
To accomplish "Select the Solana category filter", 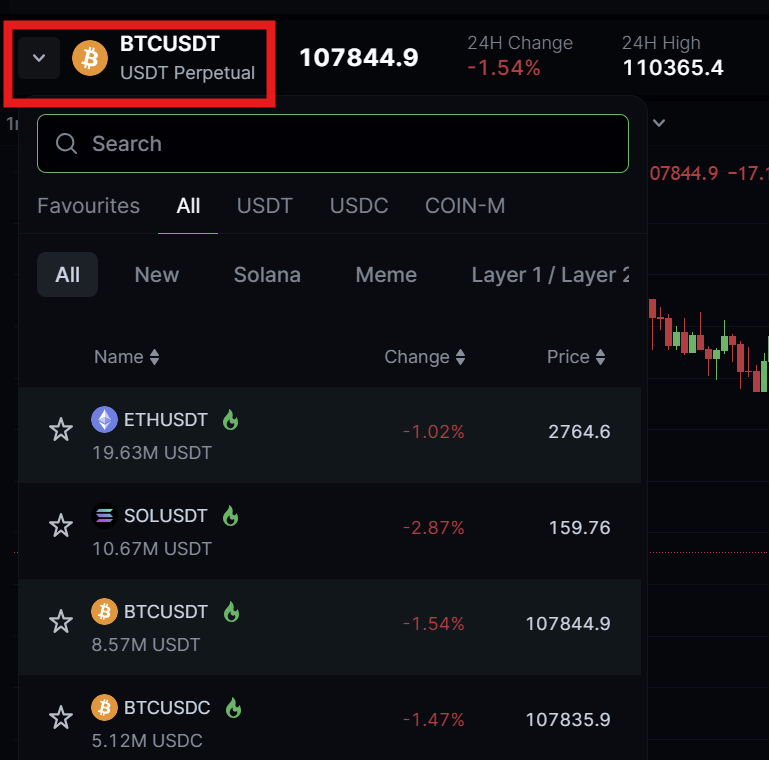I will point(267,275).
